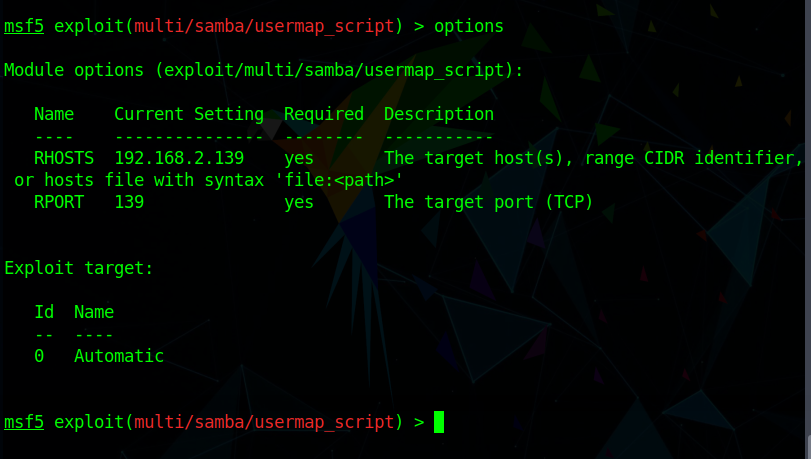Image resolution: width=811 pixels, height=459 pixels.
Task: Click the bottom underlined msf5 prompt
Action: (x=24, y=422)
